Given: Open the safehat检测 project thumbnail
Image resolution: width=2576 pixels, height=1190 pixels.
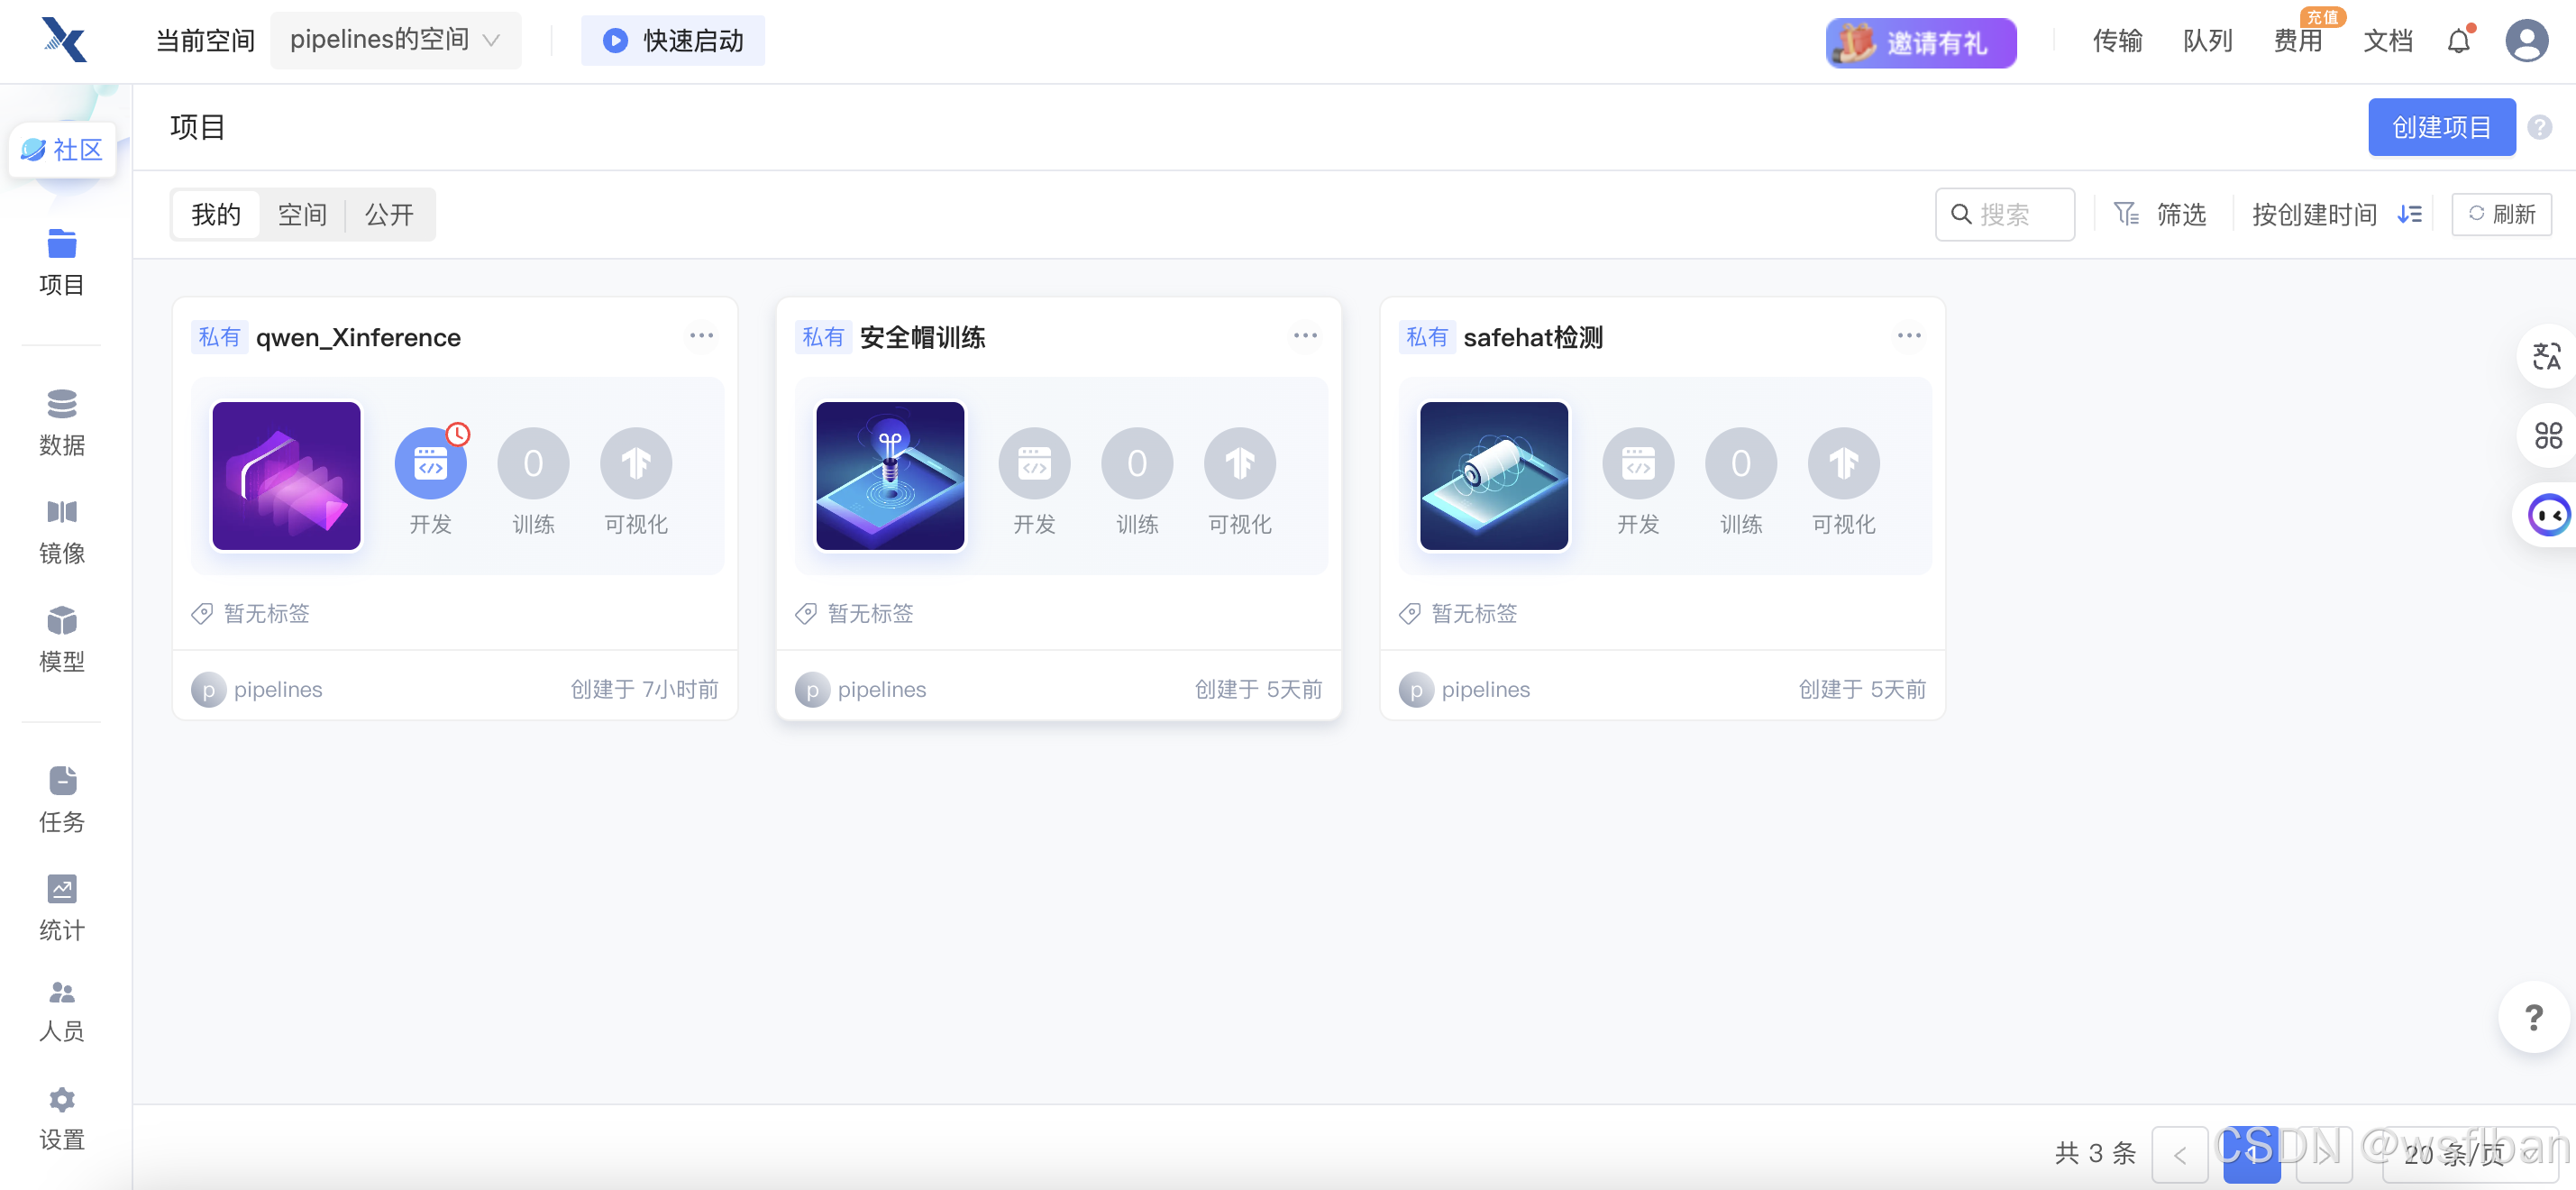Looking at the screenshot, I should (x=1493, y=476).
